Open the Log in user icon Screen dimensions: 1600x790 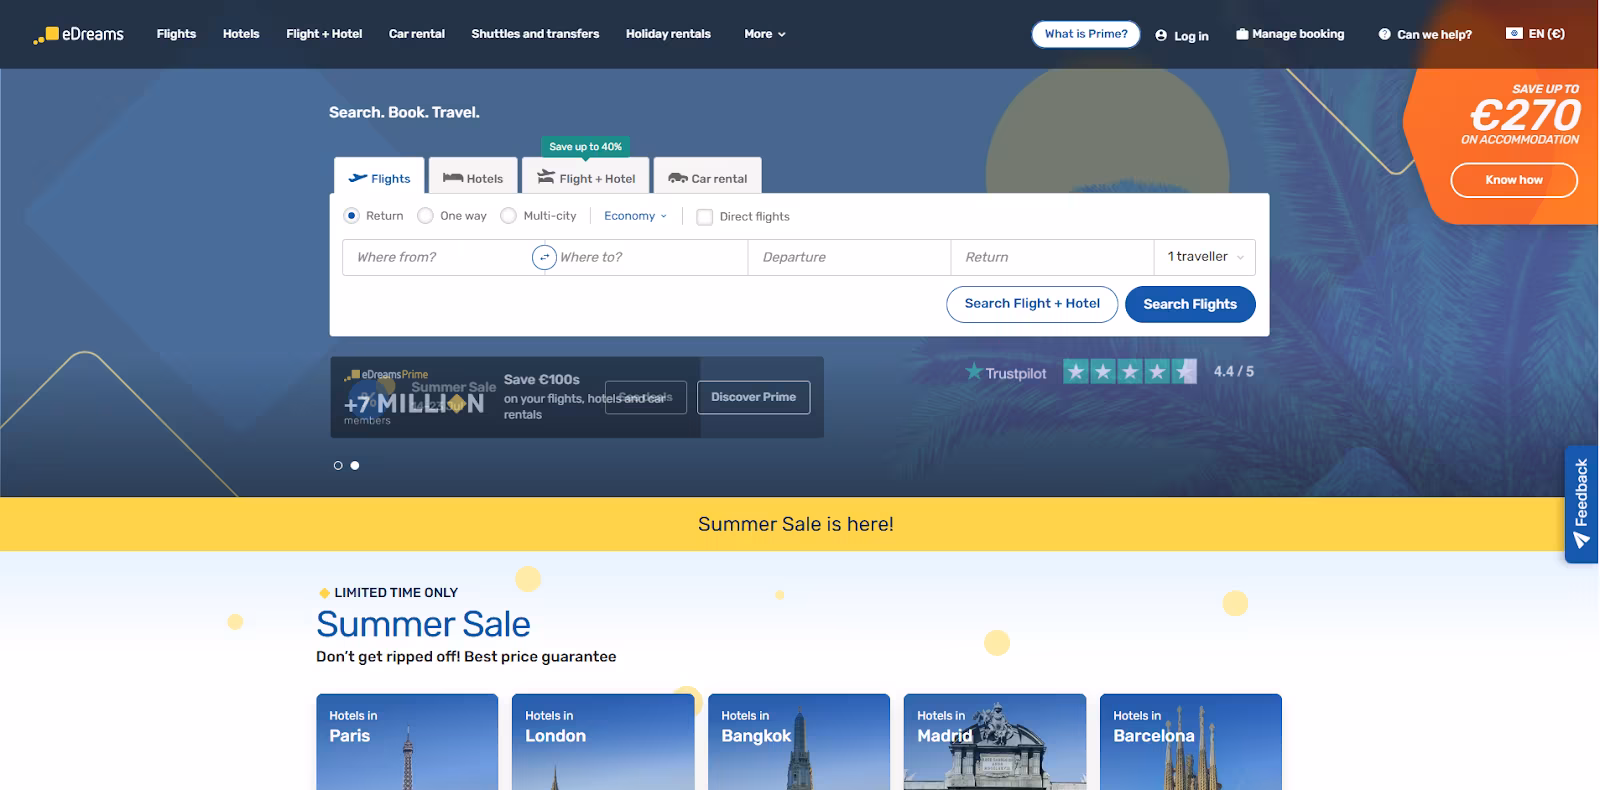click(x=1161, y=35)
